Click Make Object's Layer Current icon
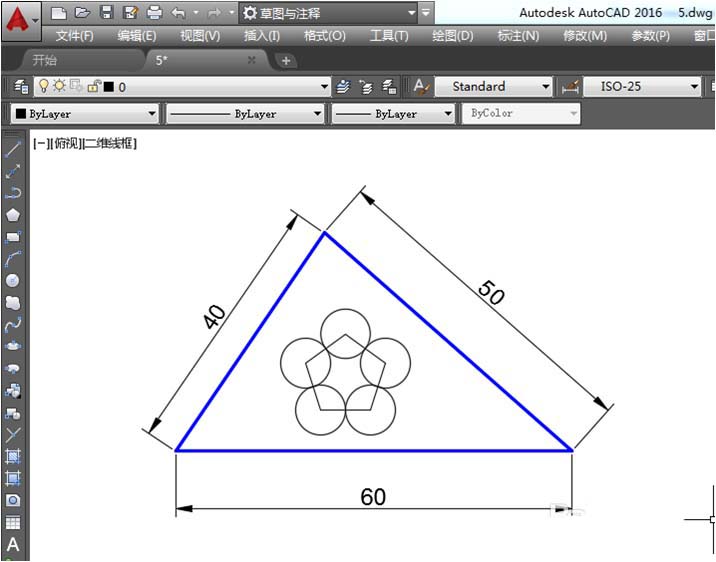 tap(343, 86)
